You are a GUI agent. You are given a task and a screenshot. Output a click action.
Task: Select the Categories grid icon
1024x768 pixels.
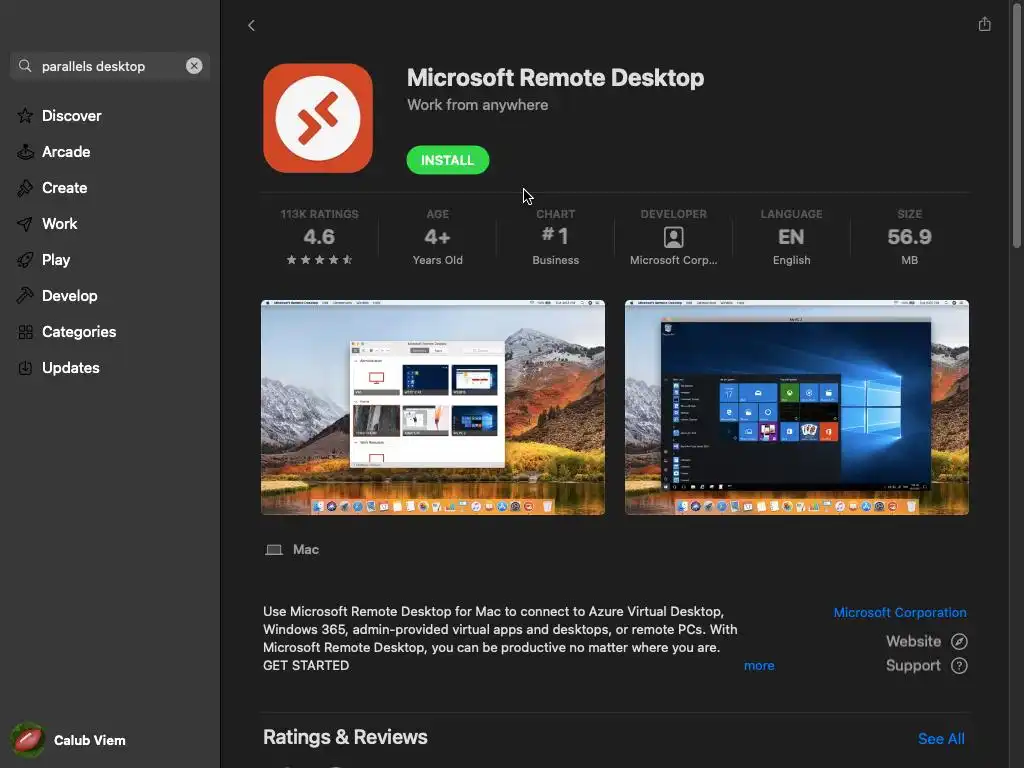[25, 332]
